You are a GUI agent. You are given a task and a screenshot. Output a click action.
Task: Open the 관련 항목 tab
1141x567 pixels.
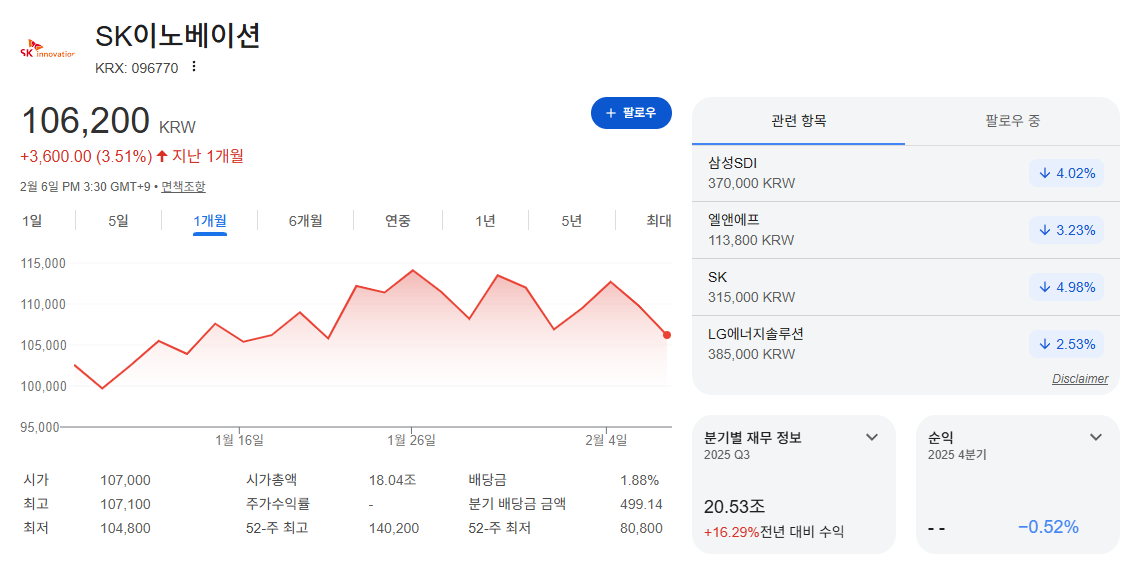(x=798, y=121)
